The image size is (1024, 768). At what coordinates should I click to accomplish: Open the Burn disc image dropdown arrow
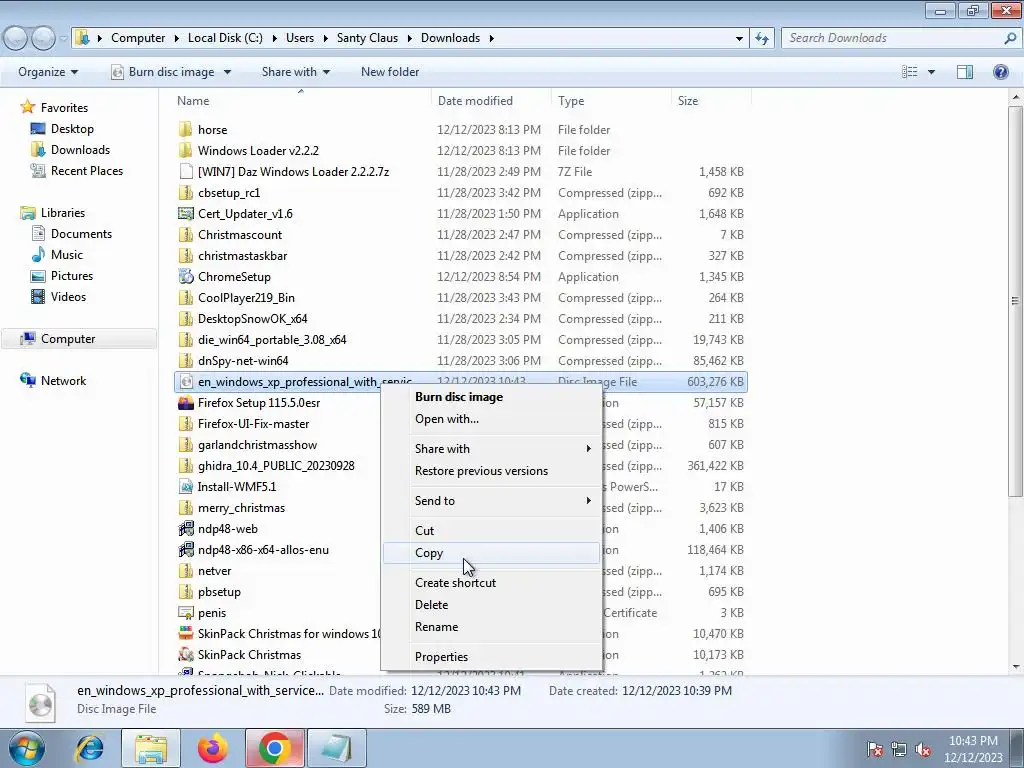[227, 72]
